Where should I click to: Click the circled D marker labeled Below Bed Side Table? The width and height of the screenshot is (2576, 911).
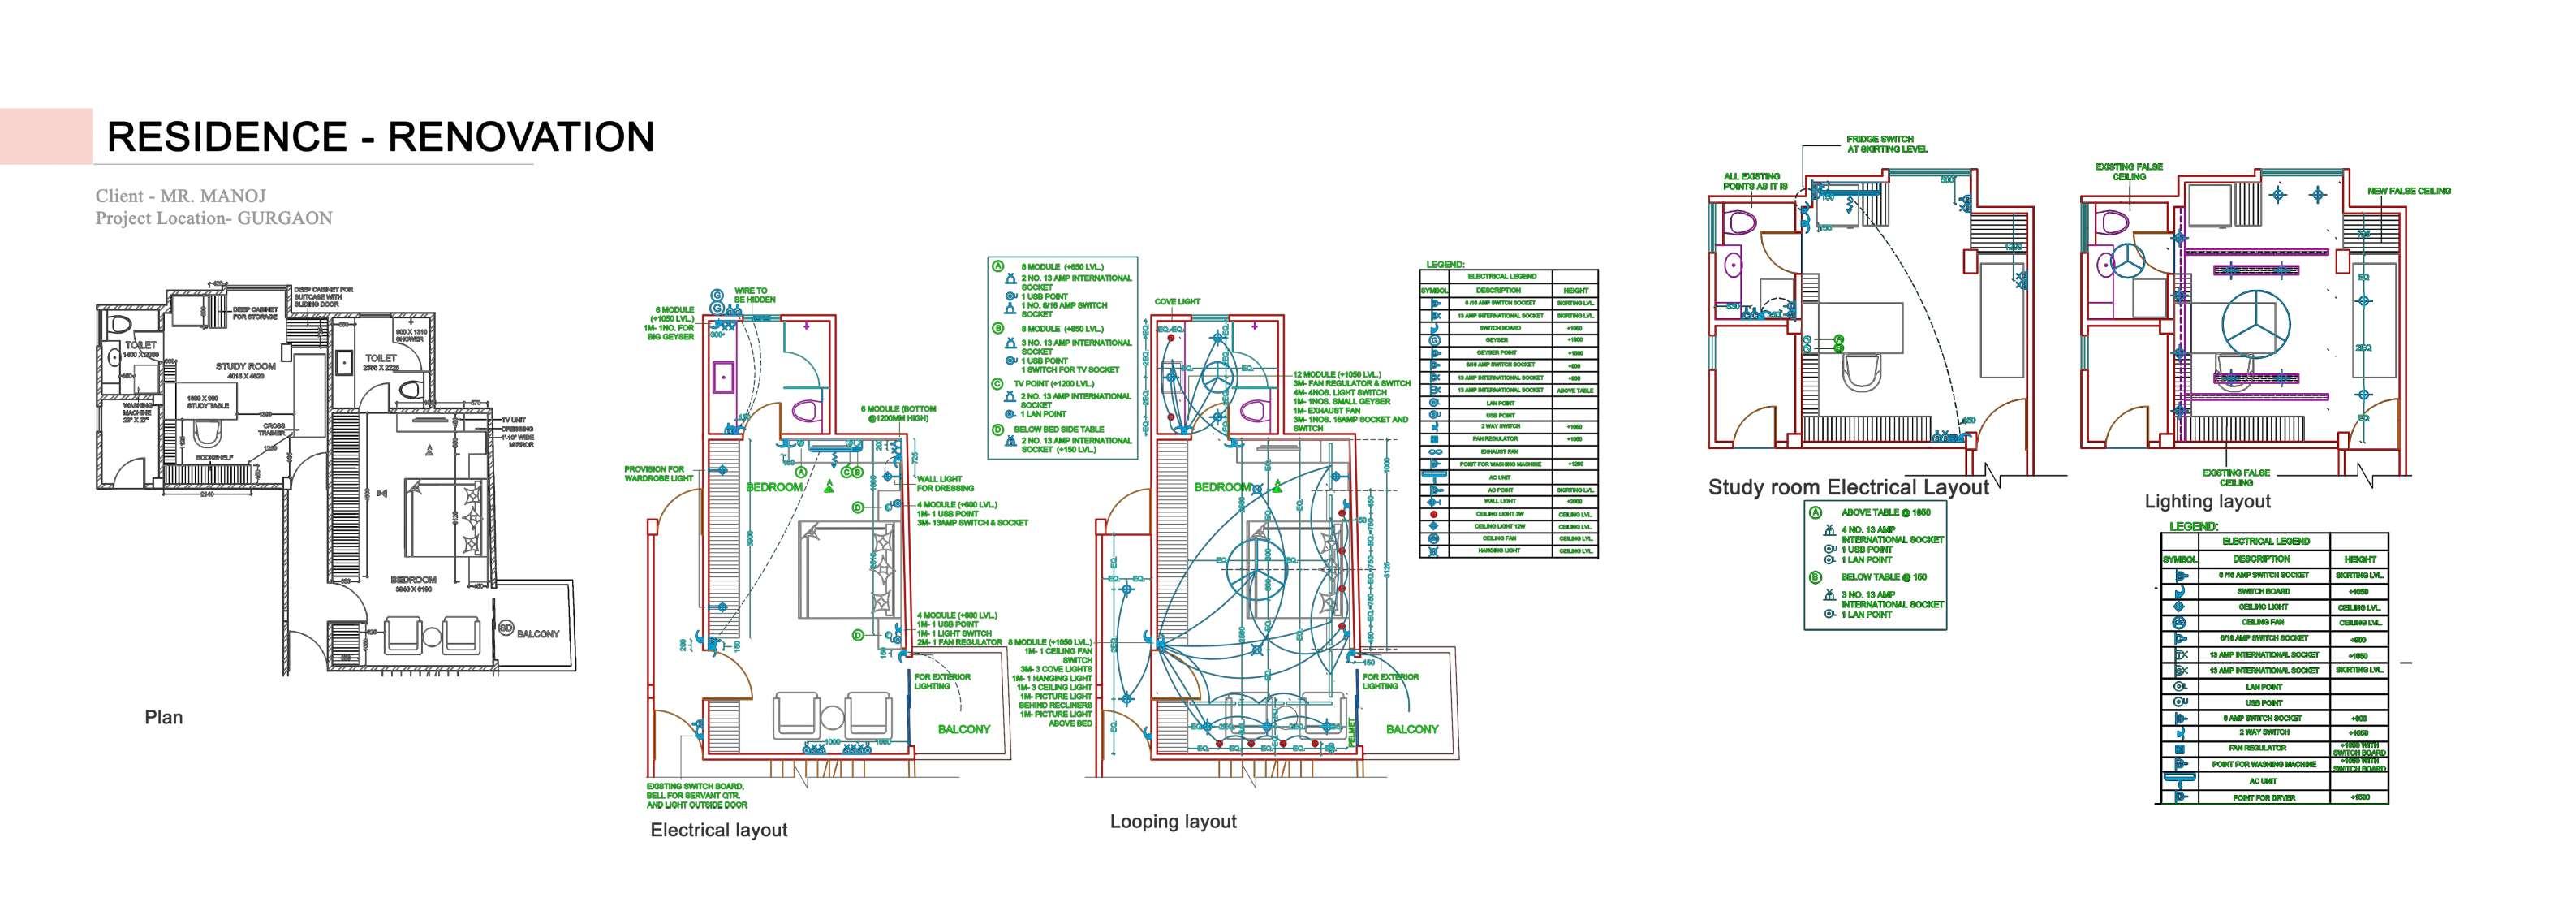tap(997, 430)
